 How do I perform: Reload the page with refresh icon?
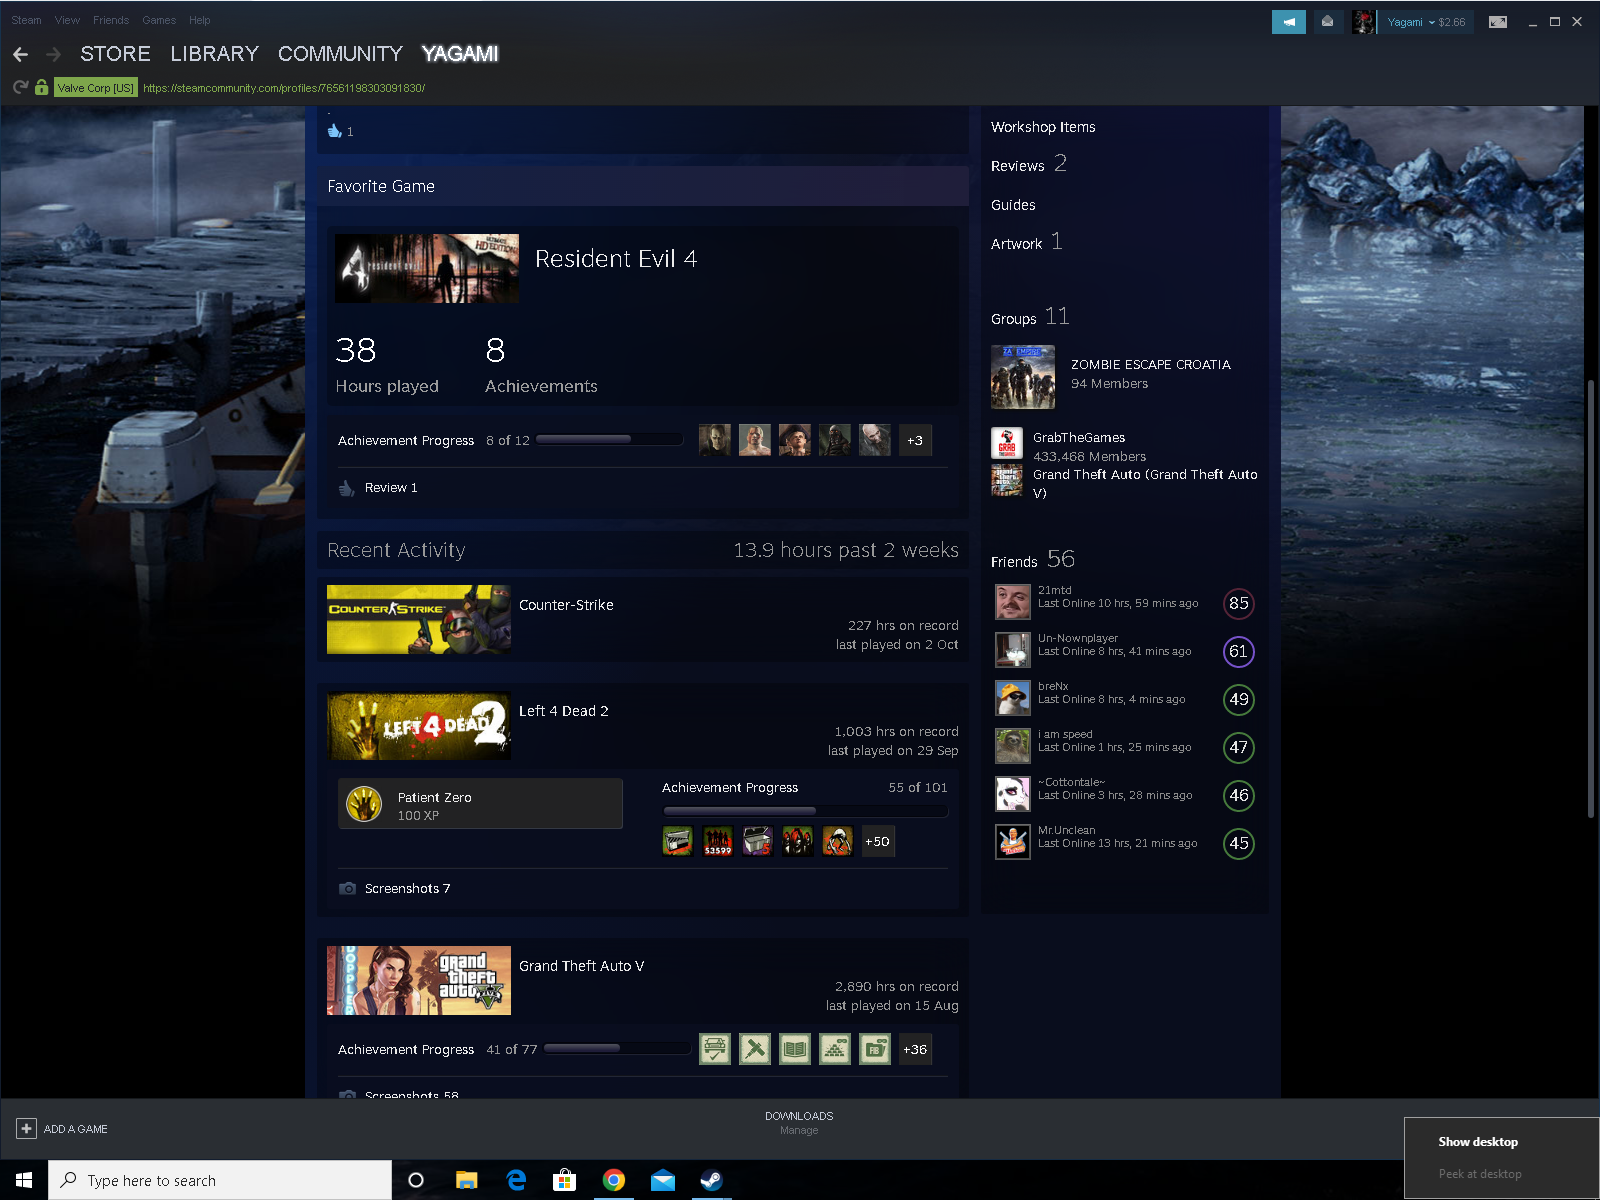coord(20,88)
